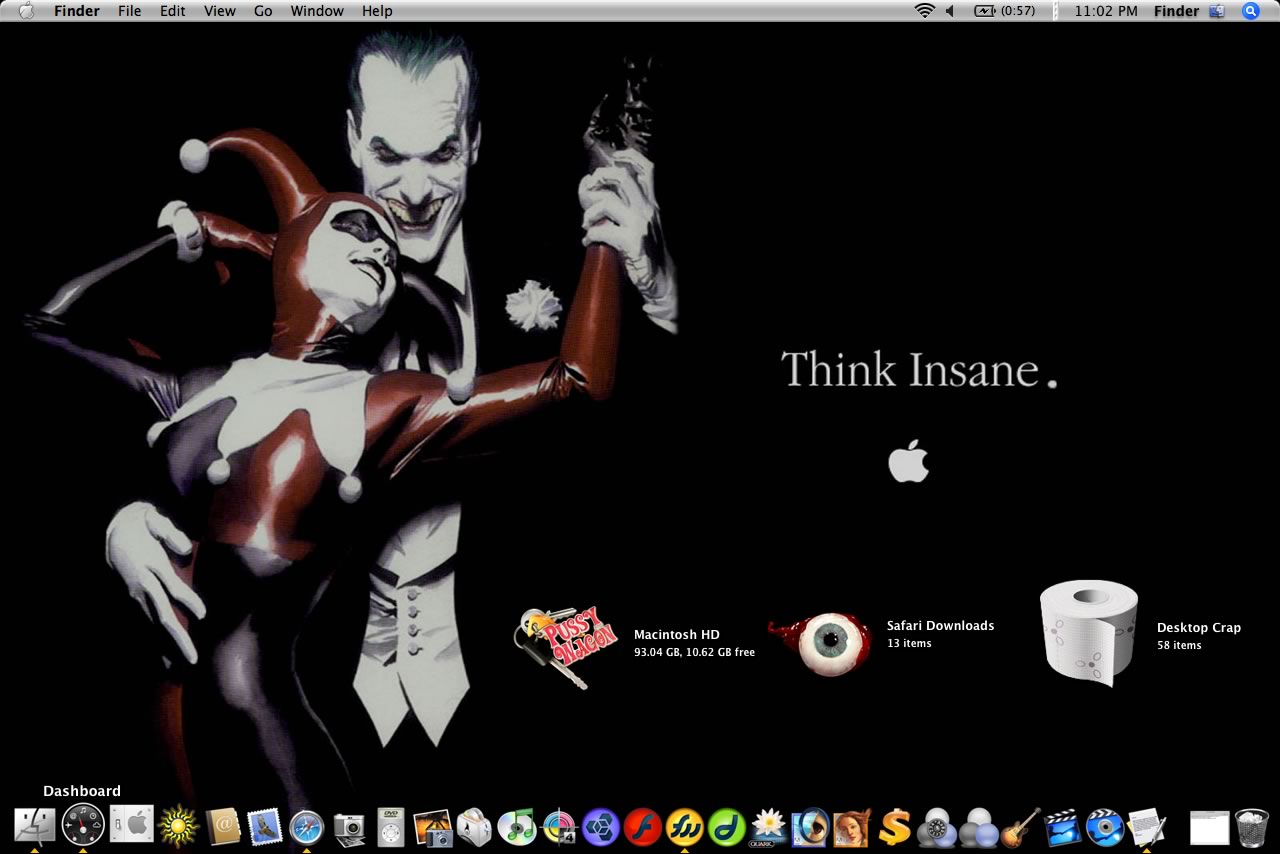Open Macromedia Dreamweaver in the dock

click(x=727, y=827)
